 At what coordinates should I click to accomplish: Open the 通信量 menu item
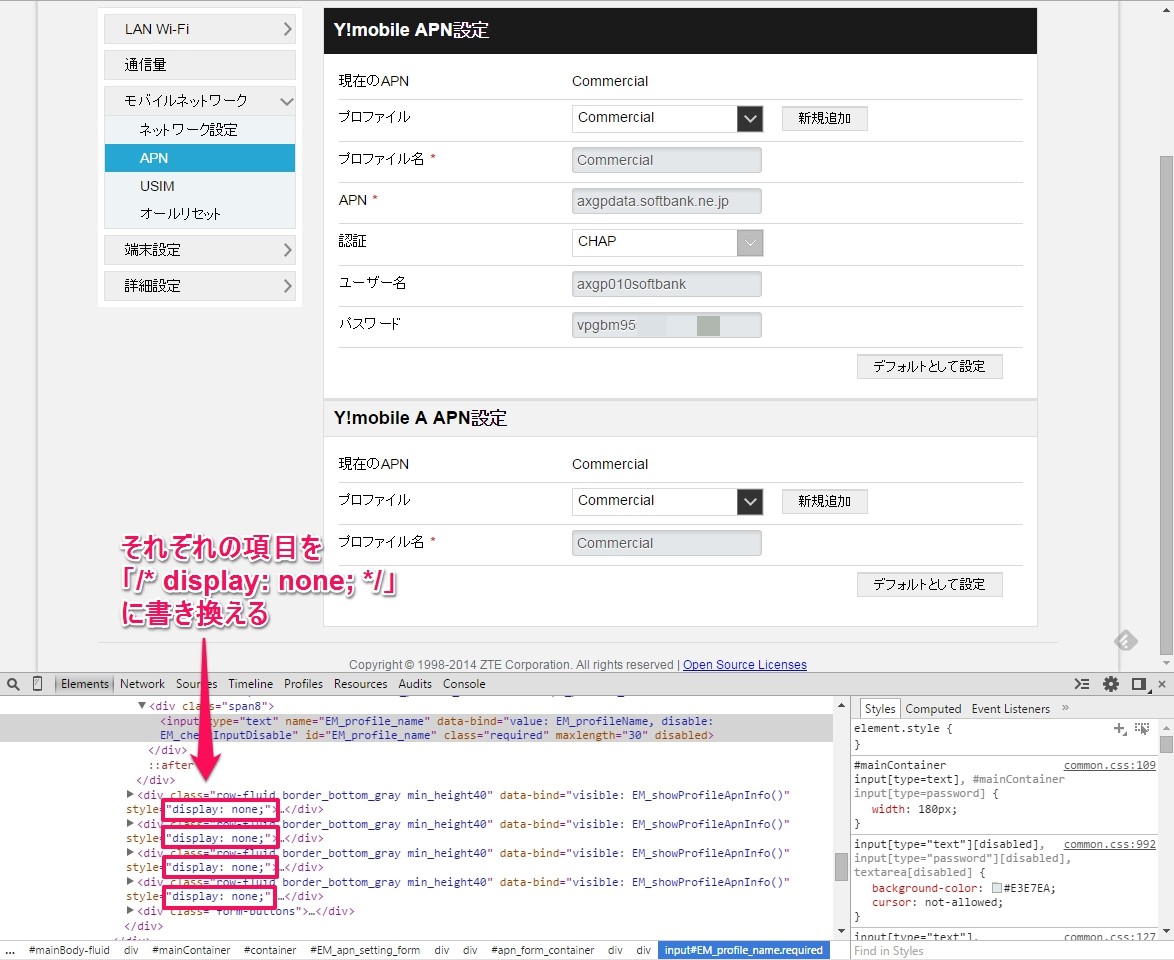pos(200,65)
